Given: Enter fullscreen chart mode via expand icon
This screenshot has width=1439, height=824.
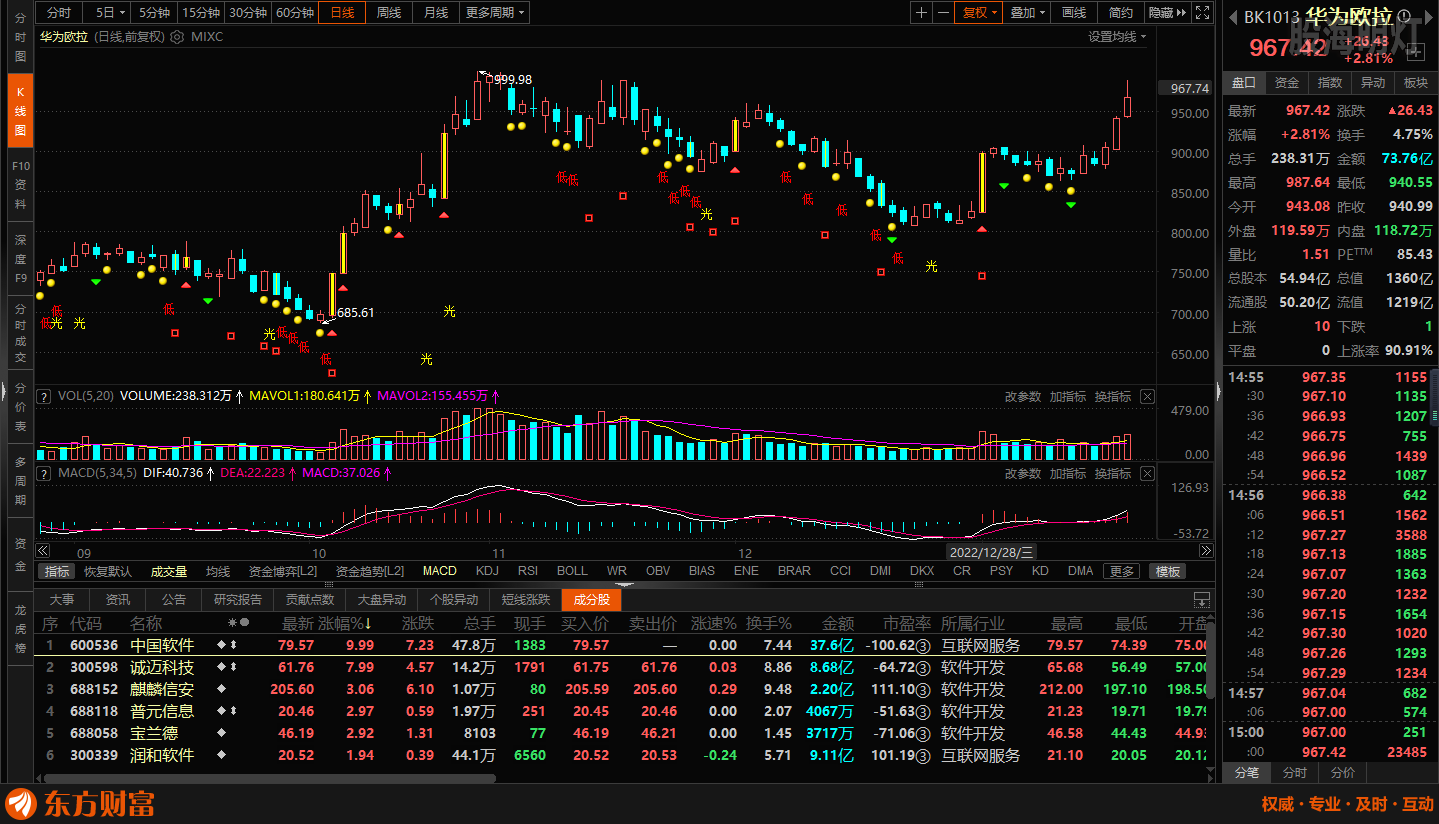Looking at the screenshot, I should click(1204, 13).
